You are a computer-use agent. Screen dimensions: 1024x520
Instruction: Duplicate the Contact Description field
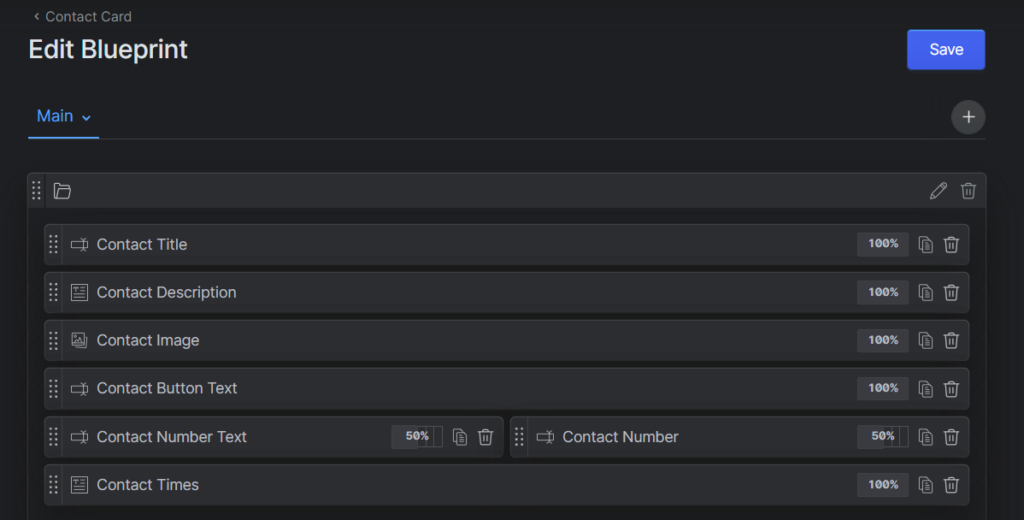click(x=926, y=293)
